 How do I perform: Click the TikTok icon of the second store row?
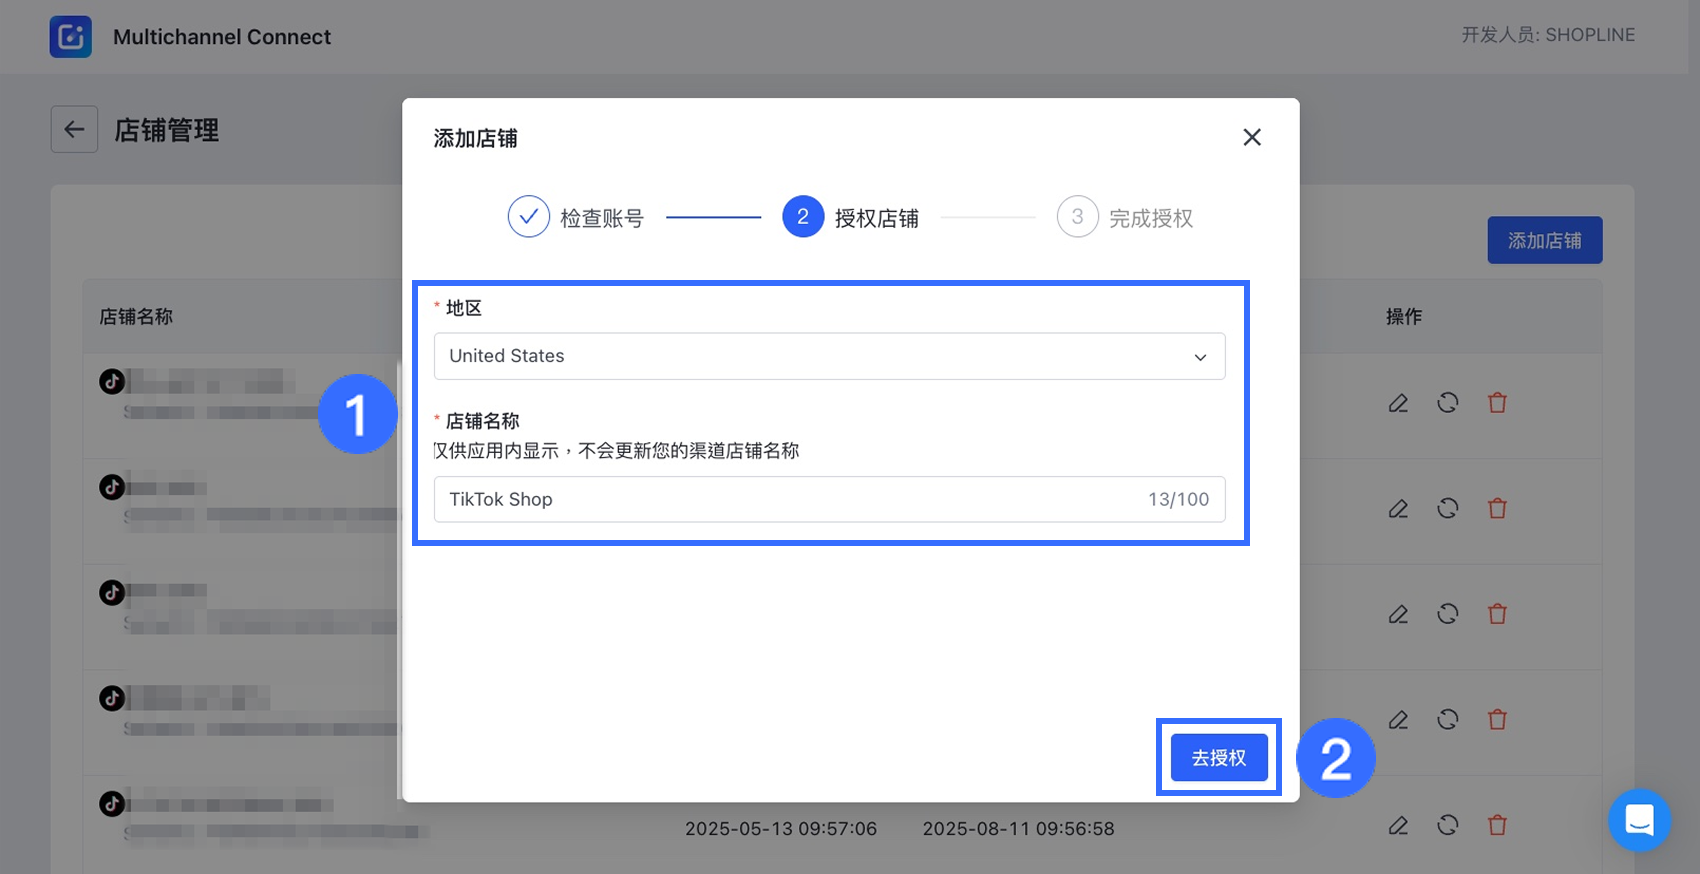coord(112,487)
